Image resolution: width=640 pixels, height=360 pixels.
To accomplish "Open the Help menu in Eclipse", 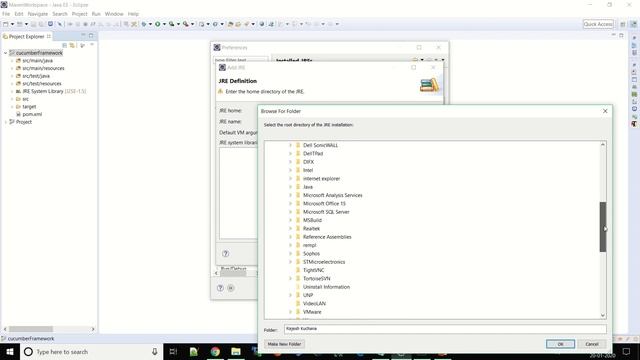I will coord(133,14).
